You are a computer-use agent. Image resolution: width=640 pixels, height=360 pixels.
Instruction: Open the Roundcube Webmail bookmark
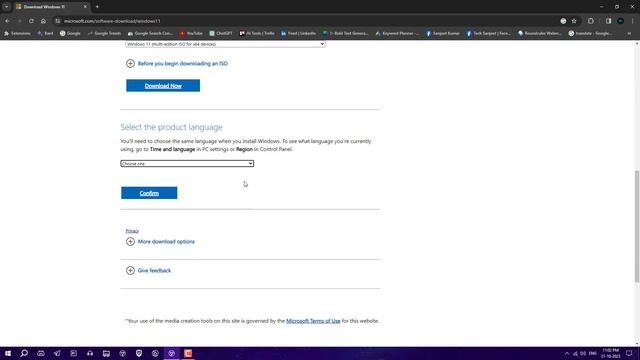[540, 33]
